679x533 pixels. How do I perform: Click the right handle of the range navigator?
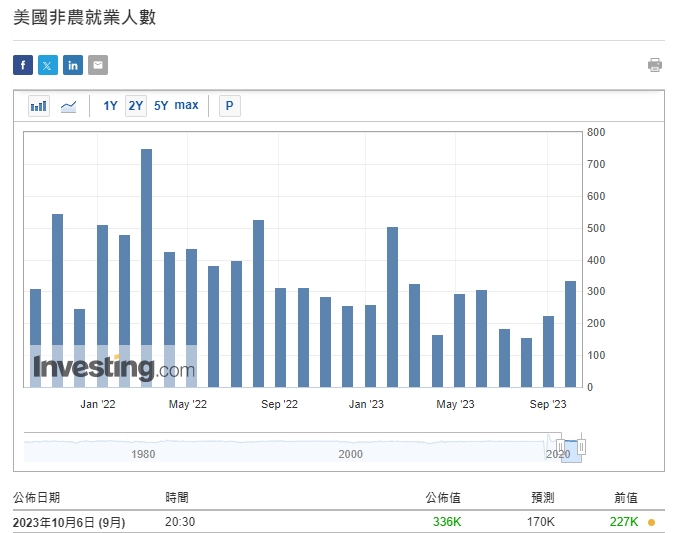click(581, 446)
